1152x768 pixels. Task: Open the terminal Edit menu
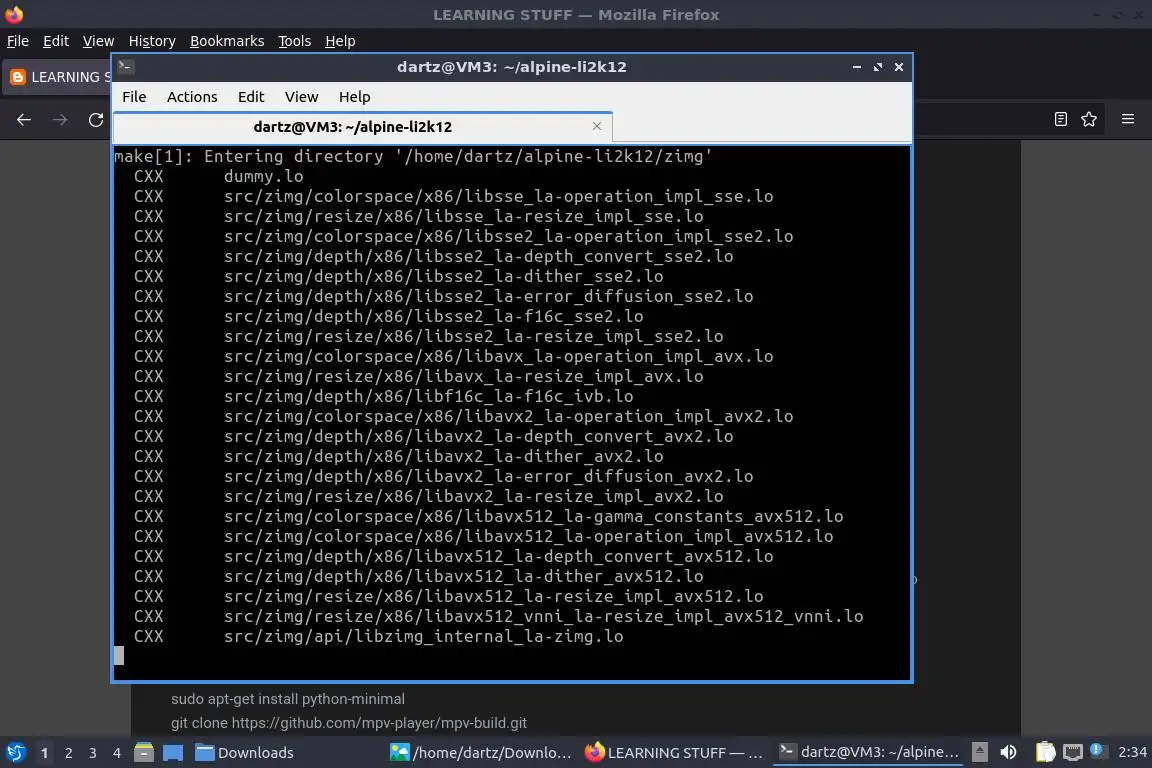pyautogui.click(x=251, y=97)
